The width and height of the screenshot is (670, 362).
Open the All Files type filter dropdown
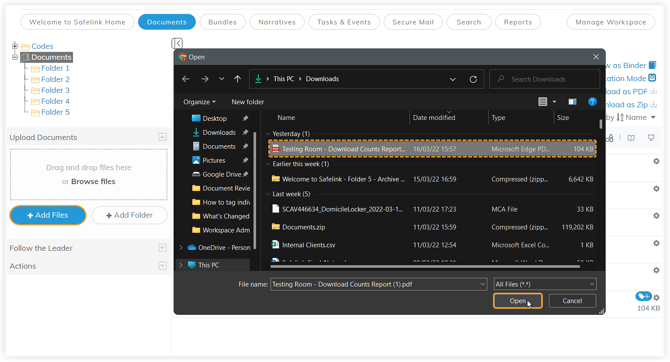pos(545,284)
